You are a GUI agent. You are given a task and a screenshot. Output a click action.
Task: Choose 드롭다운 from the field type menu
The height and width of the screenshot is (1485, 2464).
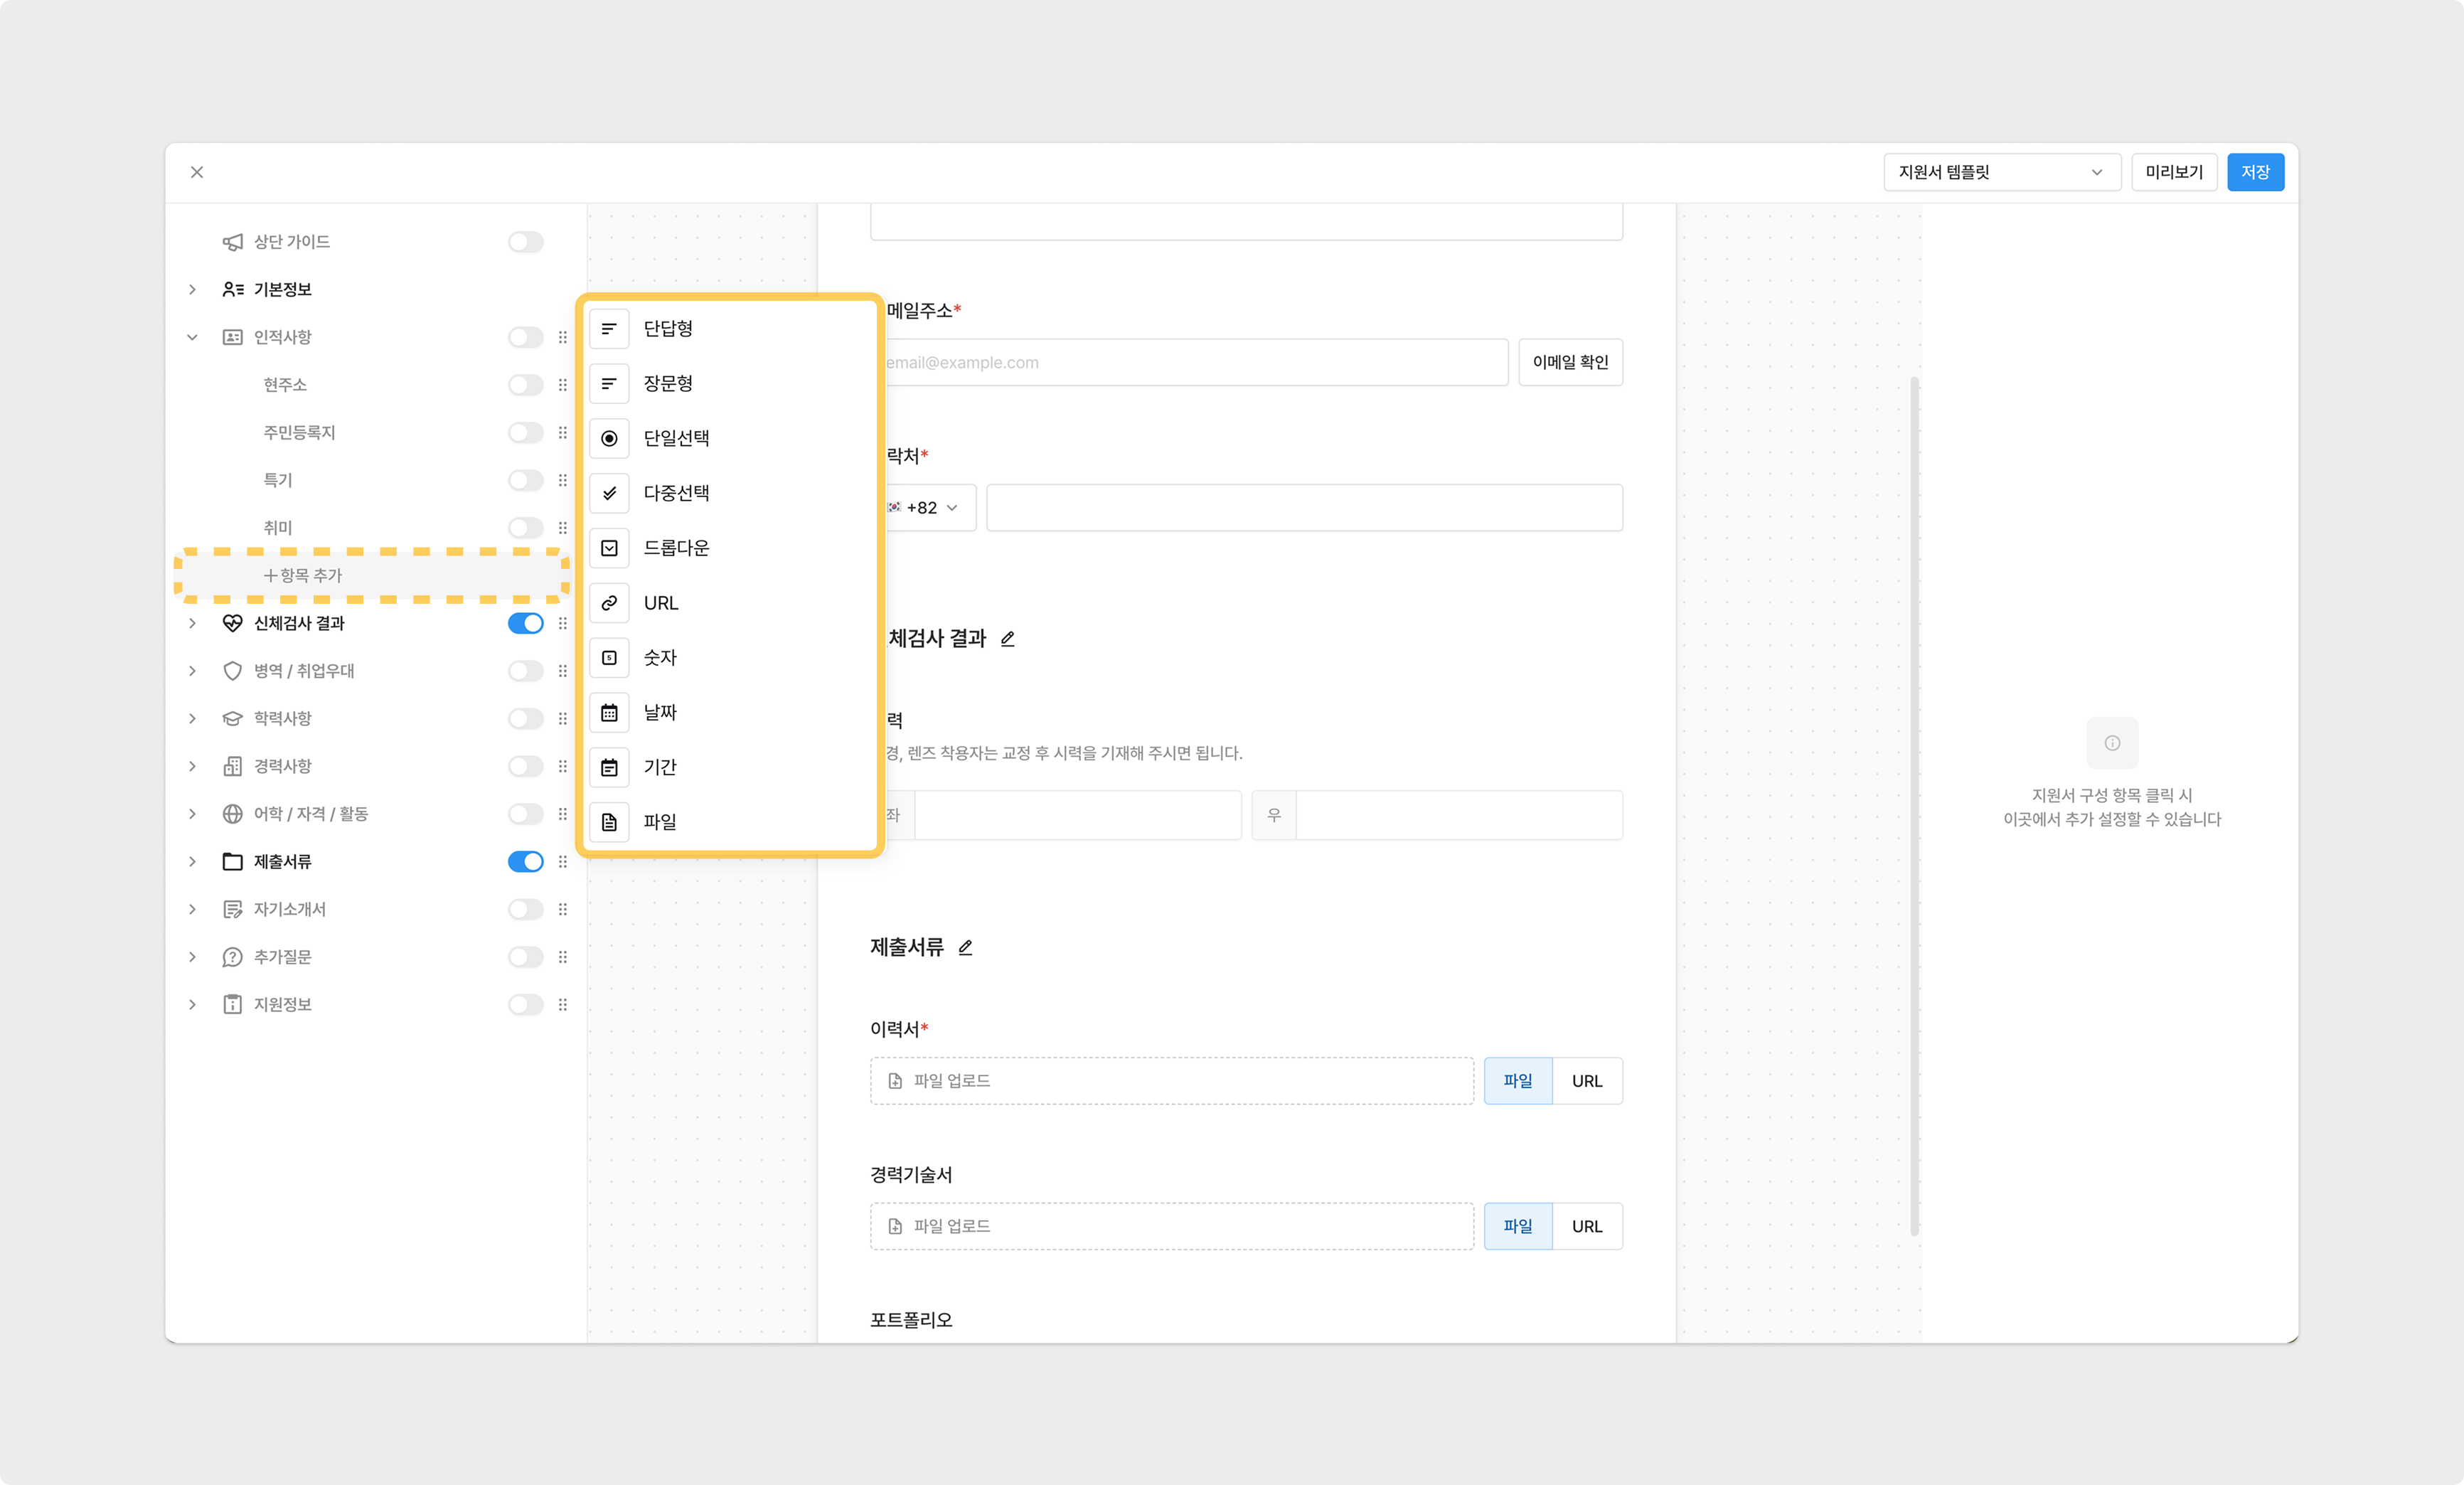click(x=676, y=548)
